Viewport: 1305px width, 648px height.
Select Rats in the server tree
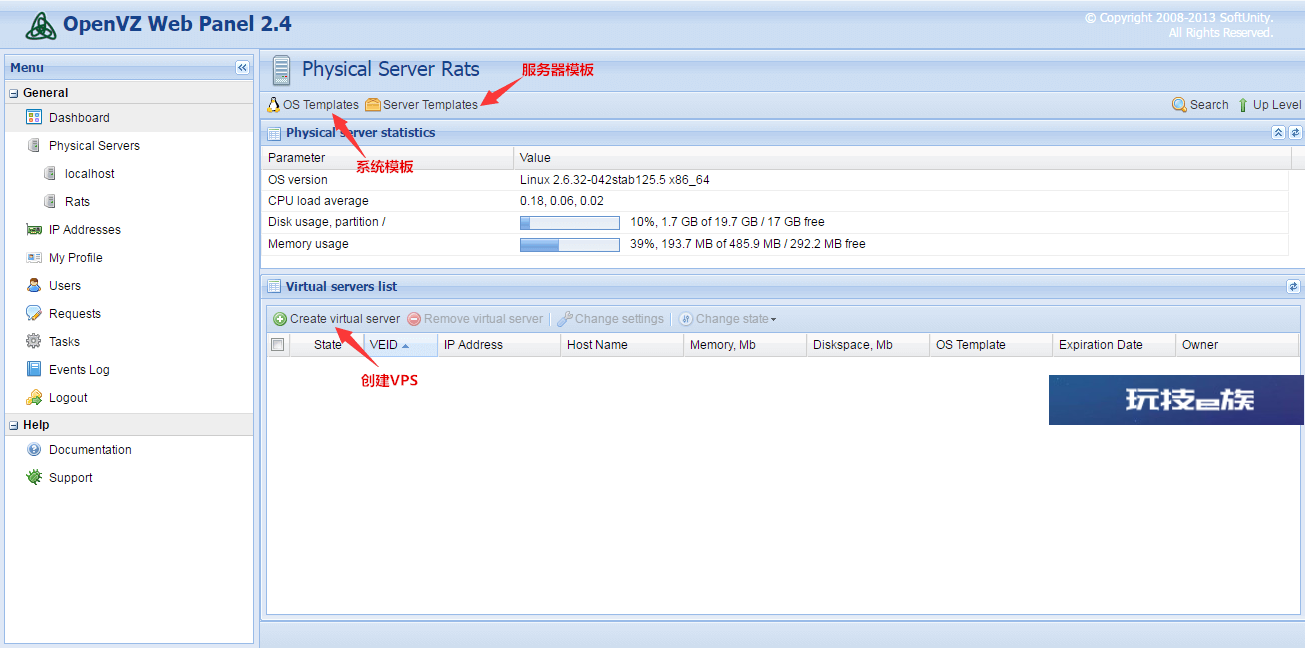pyautogui.click(x=77, y=201)
